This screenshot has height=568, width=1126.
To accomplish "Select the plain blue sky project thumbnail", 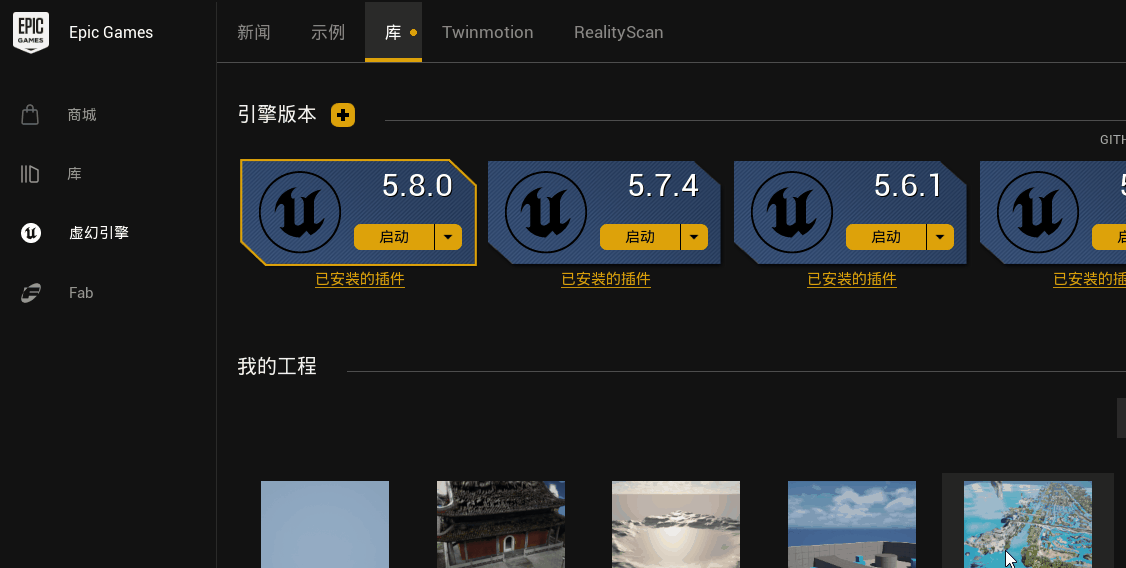I will (325, 524).
